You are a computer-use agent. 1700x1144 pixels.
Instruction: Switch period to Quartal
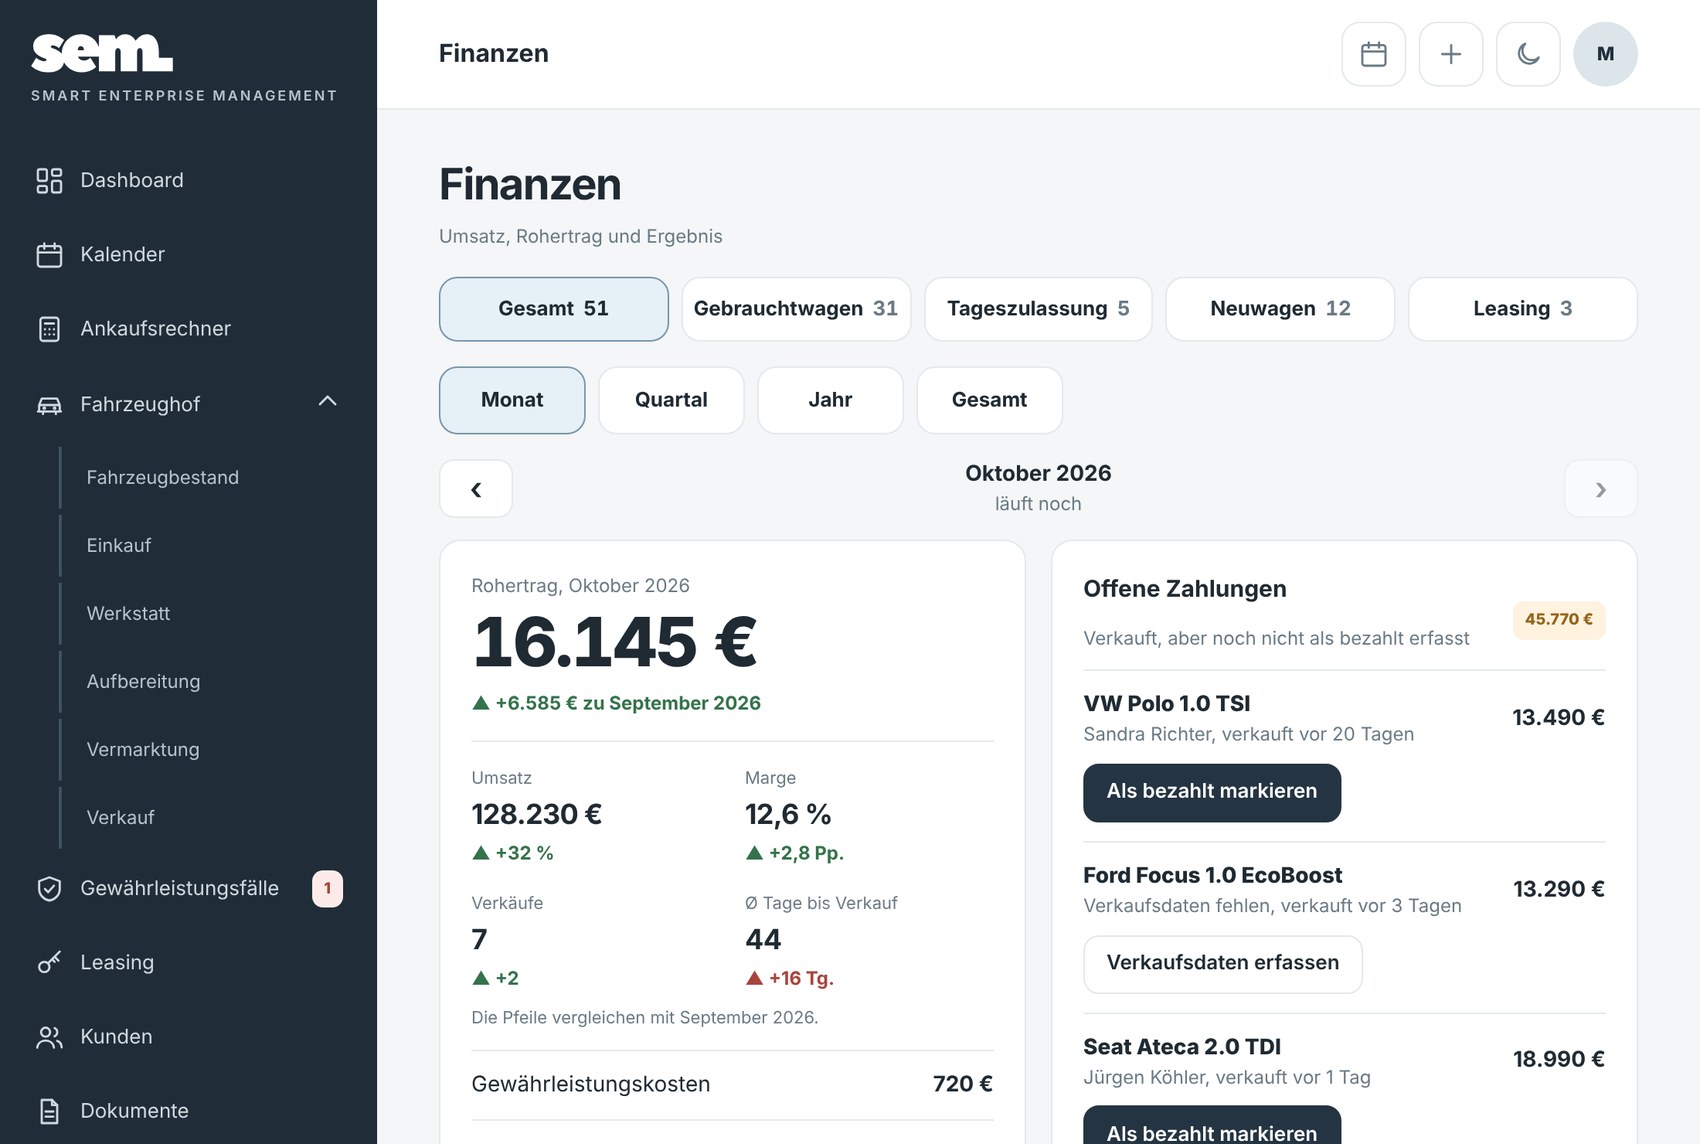coord(671,400)
